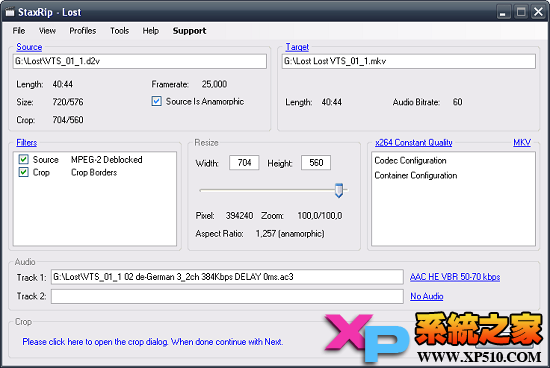Open the bold Support menu
Viewport: 550px width, 368px height.
189,31
